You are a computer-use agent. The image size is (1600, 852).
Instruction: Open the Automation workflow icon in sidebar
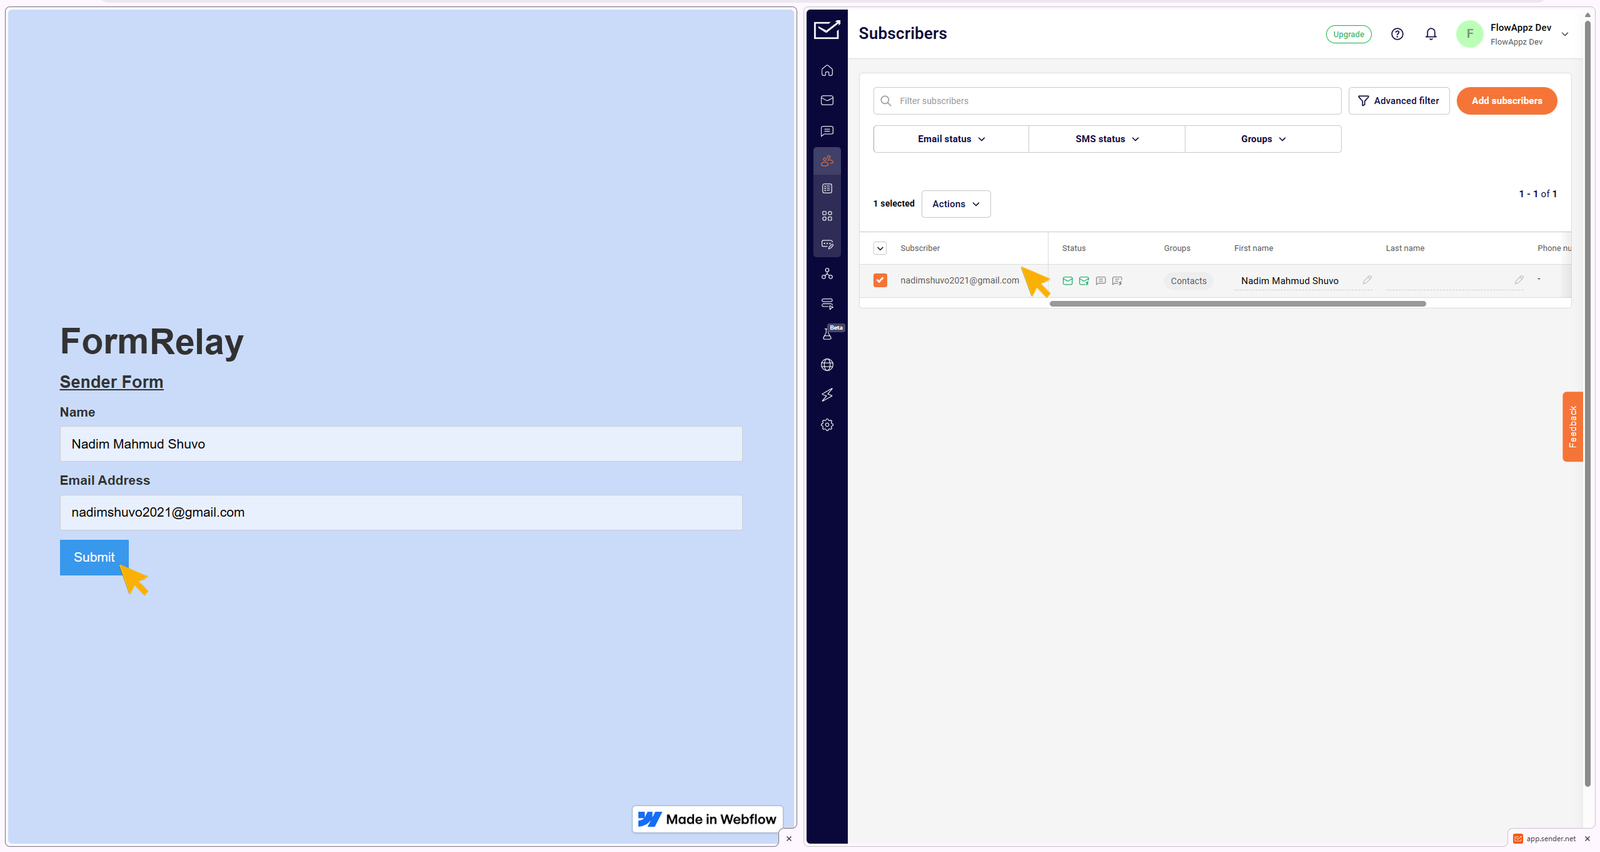(827, 274)
